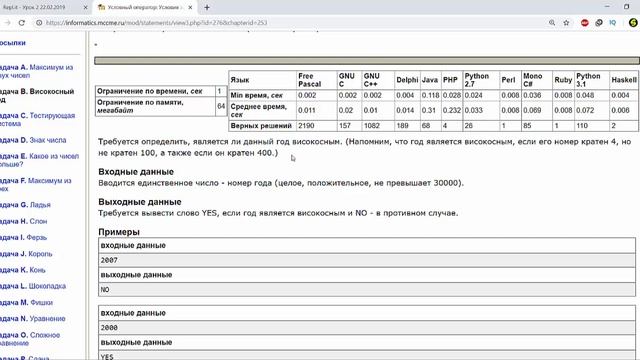Click the extension icon next to adblock
640x360 pixels.
[599, 23]
